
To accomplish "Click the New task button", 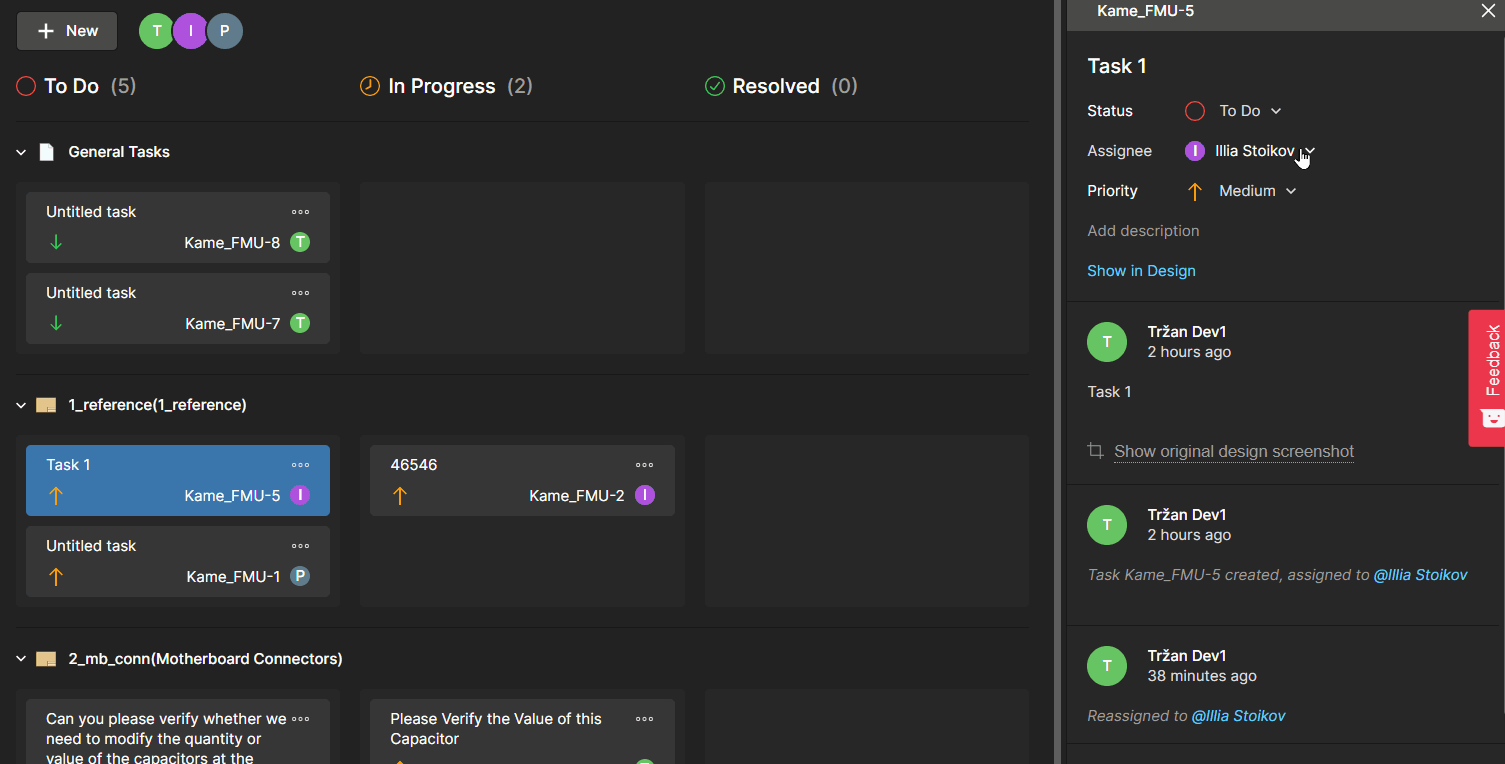I will [67, 31].
